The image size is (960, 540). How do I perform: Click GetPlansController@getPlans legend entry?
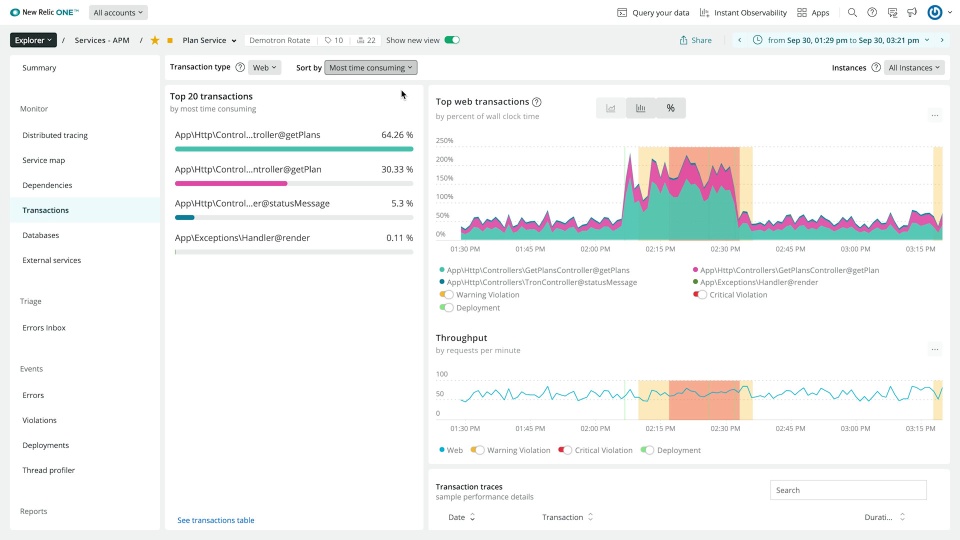coord(534,270)
